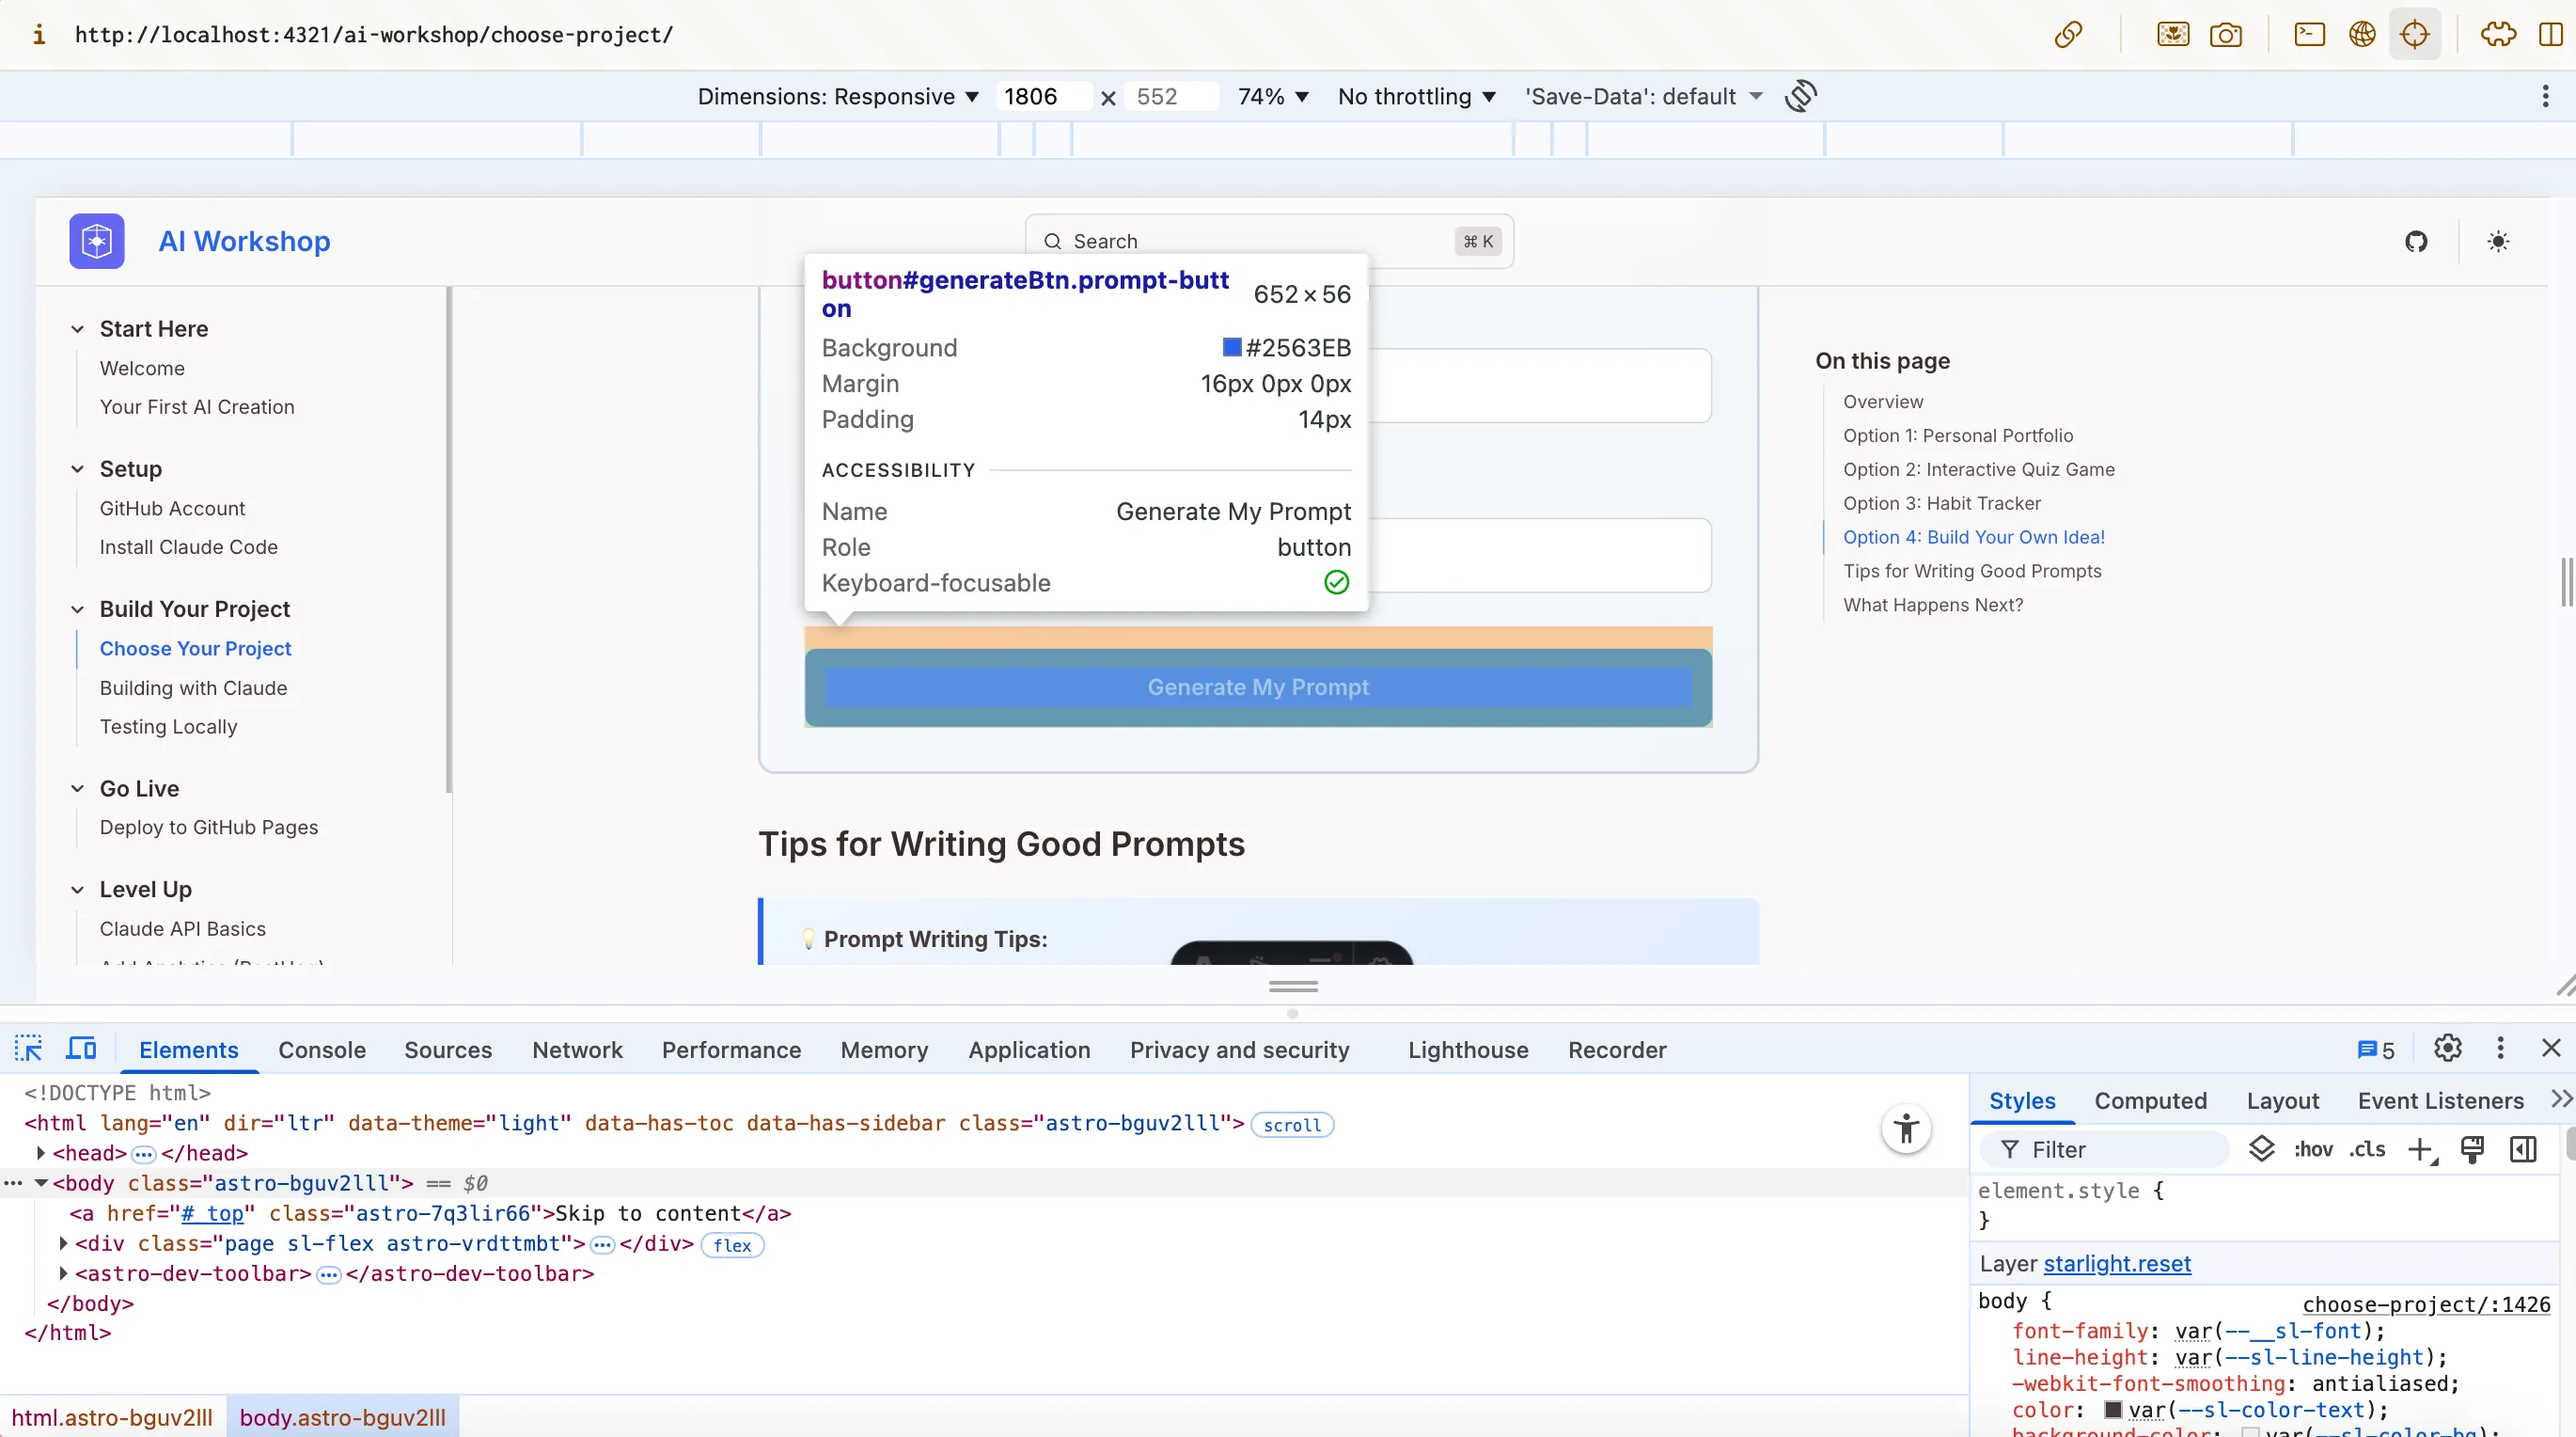Open the 'Save-Data': default dropdown

coord(1643,96)
